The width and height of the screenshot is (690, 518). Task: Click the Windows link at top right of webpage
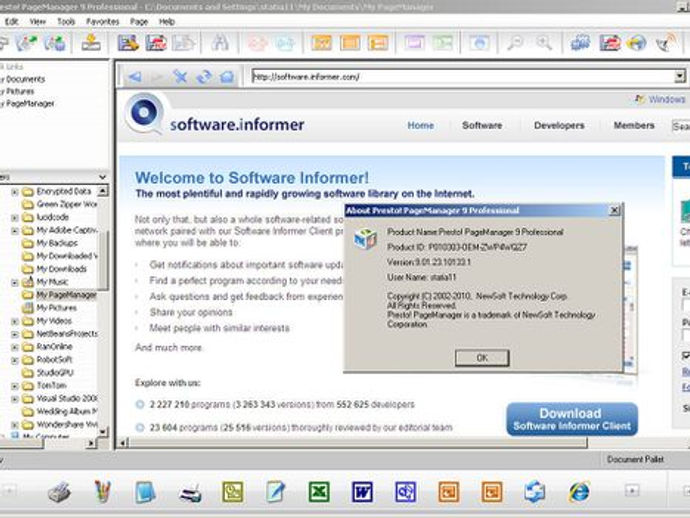coord(667,99)
